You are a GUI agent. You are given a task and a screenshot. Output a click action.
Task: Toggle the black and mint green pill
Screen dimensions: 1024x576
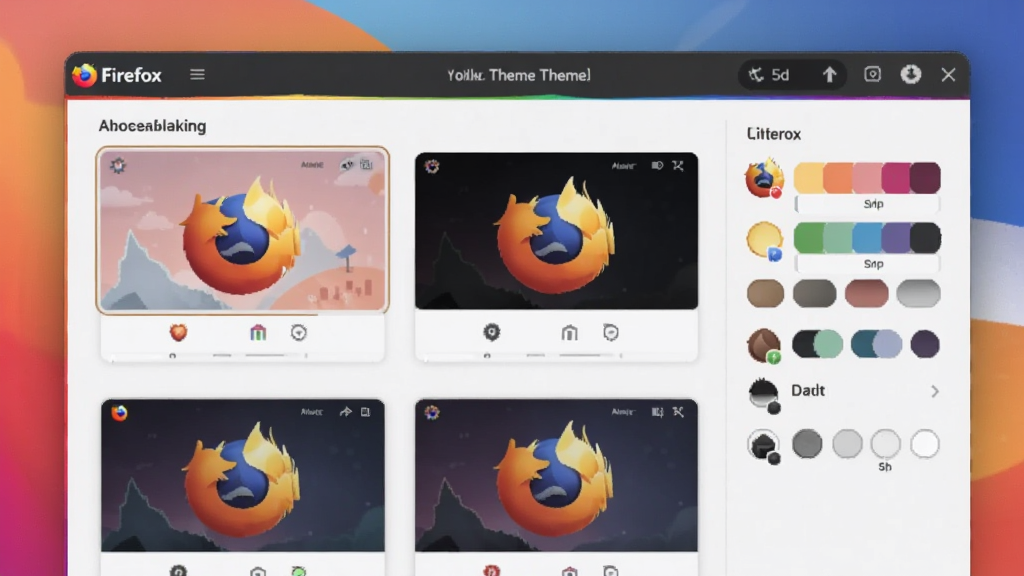point(817,344)
